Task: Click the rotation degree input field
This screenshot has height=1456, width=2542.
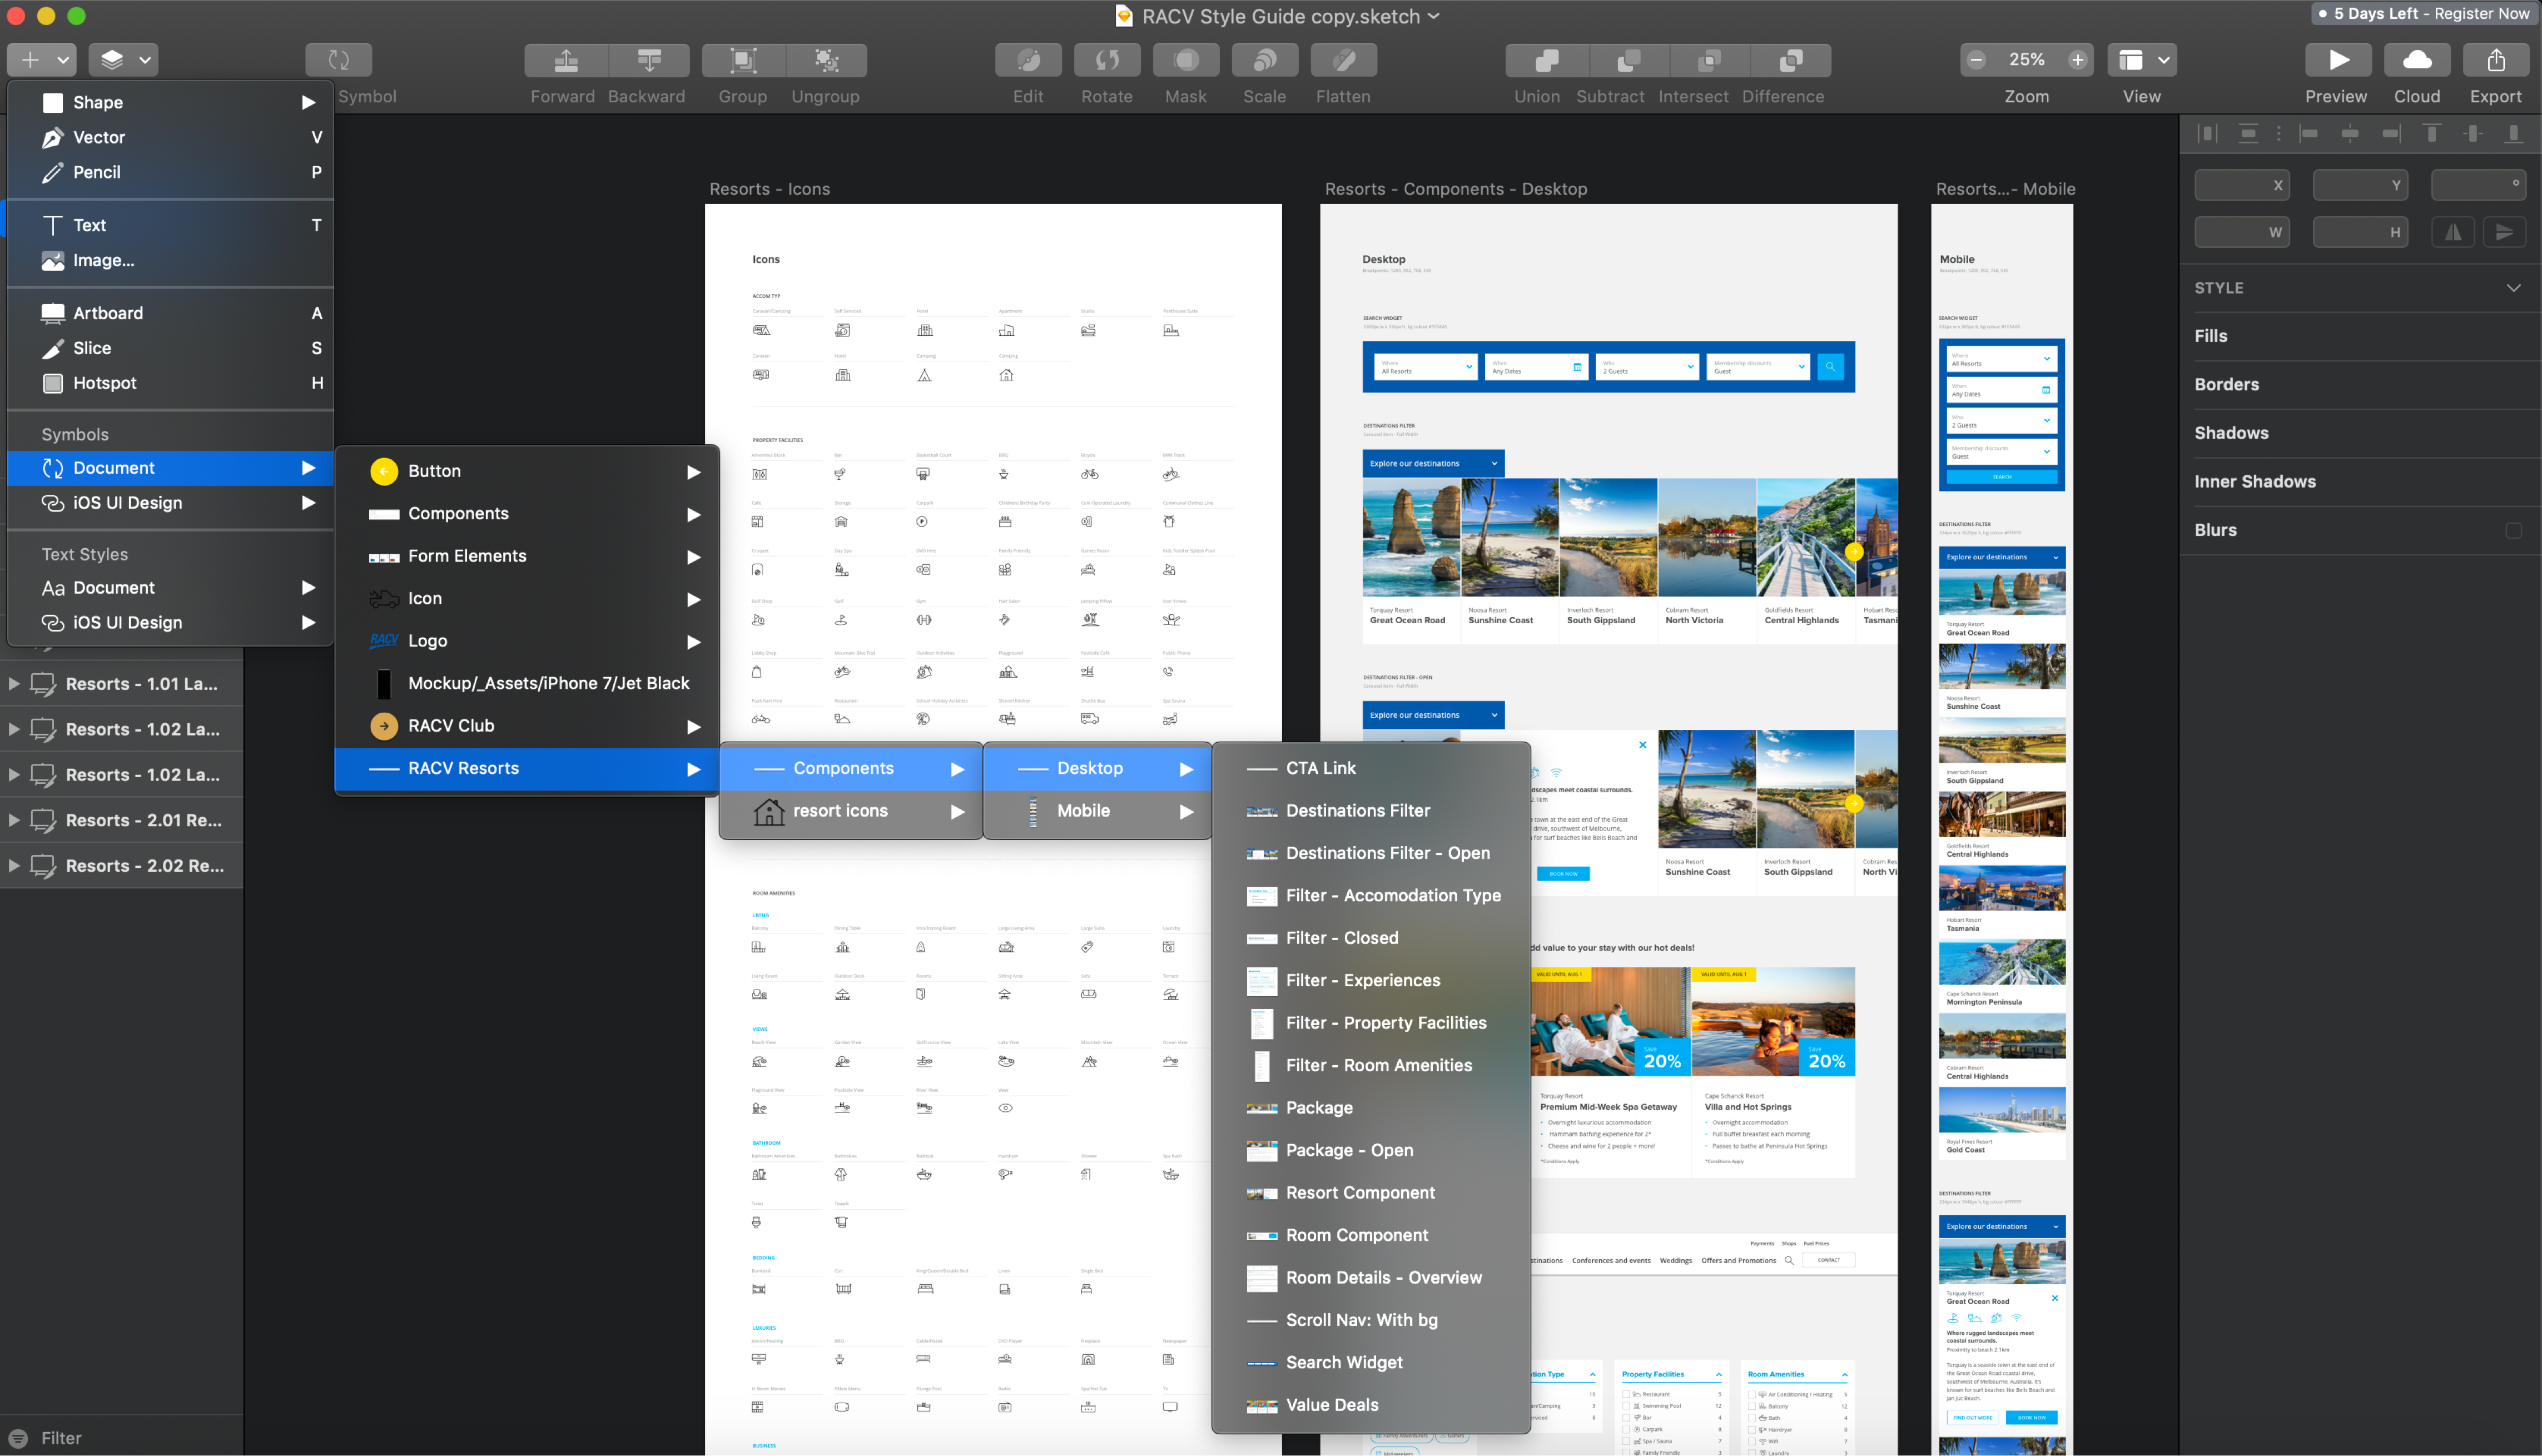Action: 2479,185
